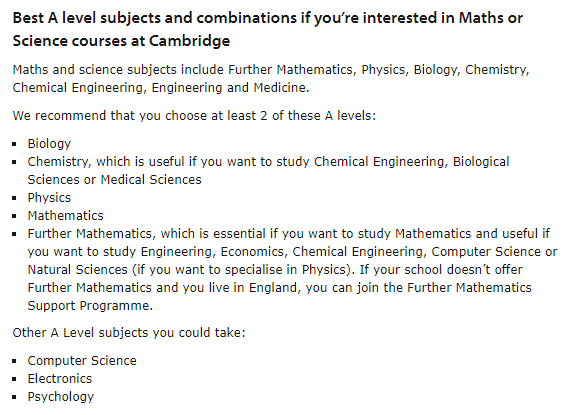
Task: Select the Computer Science list item
Action: 82,360
